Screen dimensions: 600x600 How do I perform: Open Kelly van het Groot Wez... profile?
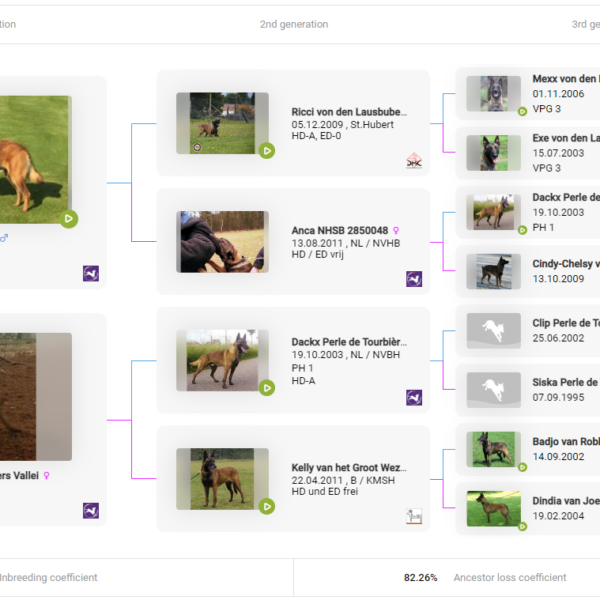[x=349, y=468]
